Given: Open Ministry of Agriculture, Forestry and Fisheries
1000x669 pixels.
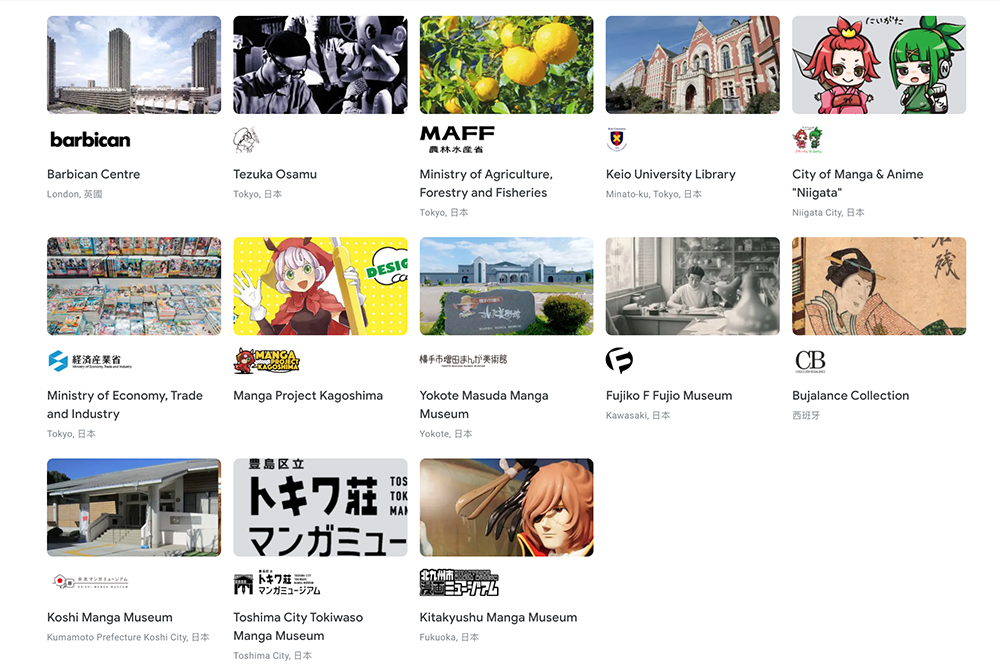Looking at the screenshot, I should pyautogui.click(x=486, y=183).
